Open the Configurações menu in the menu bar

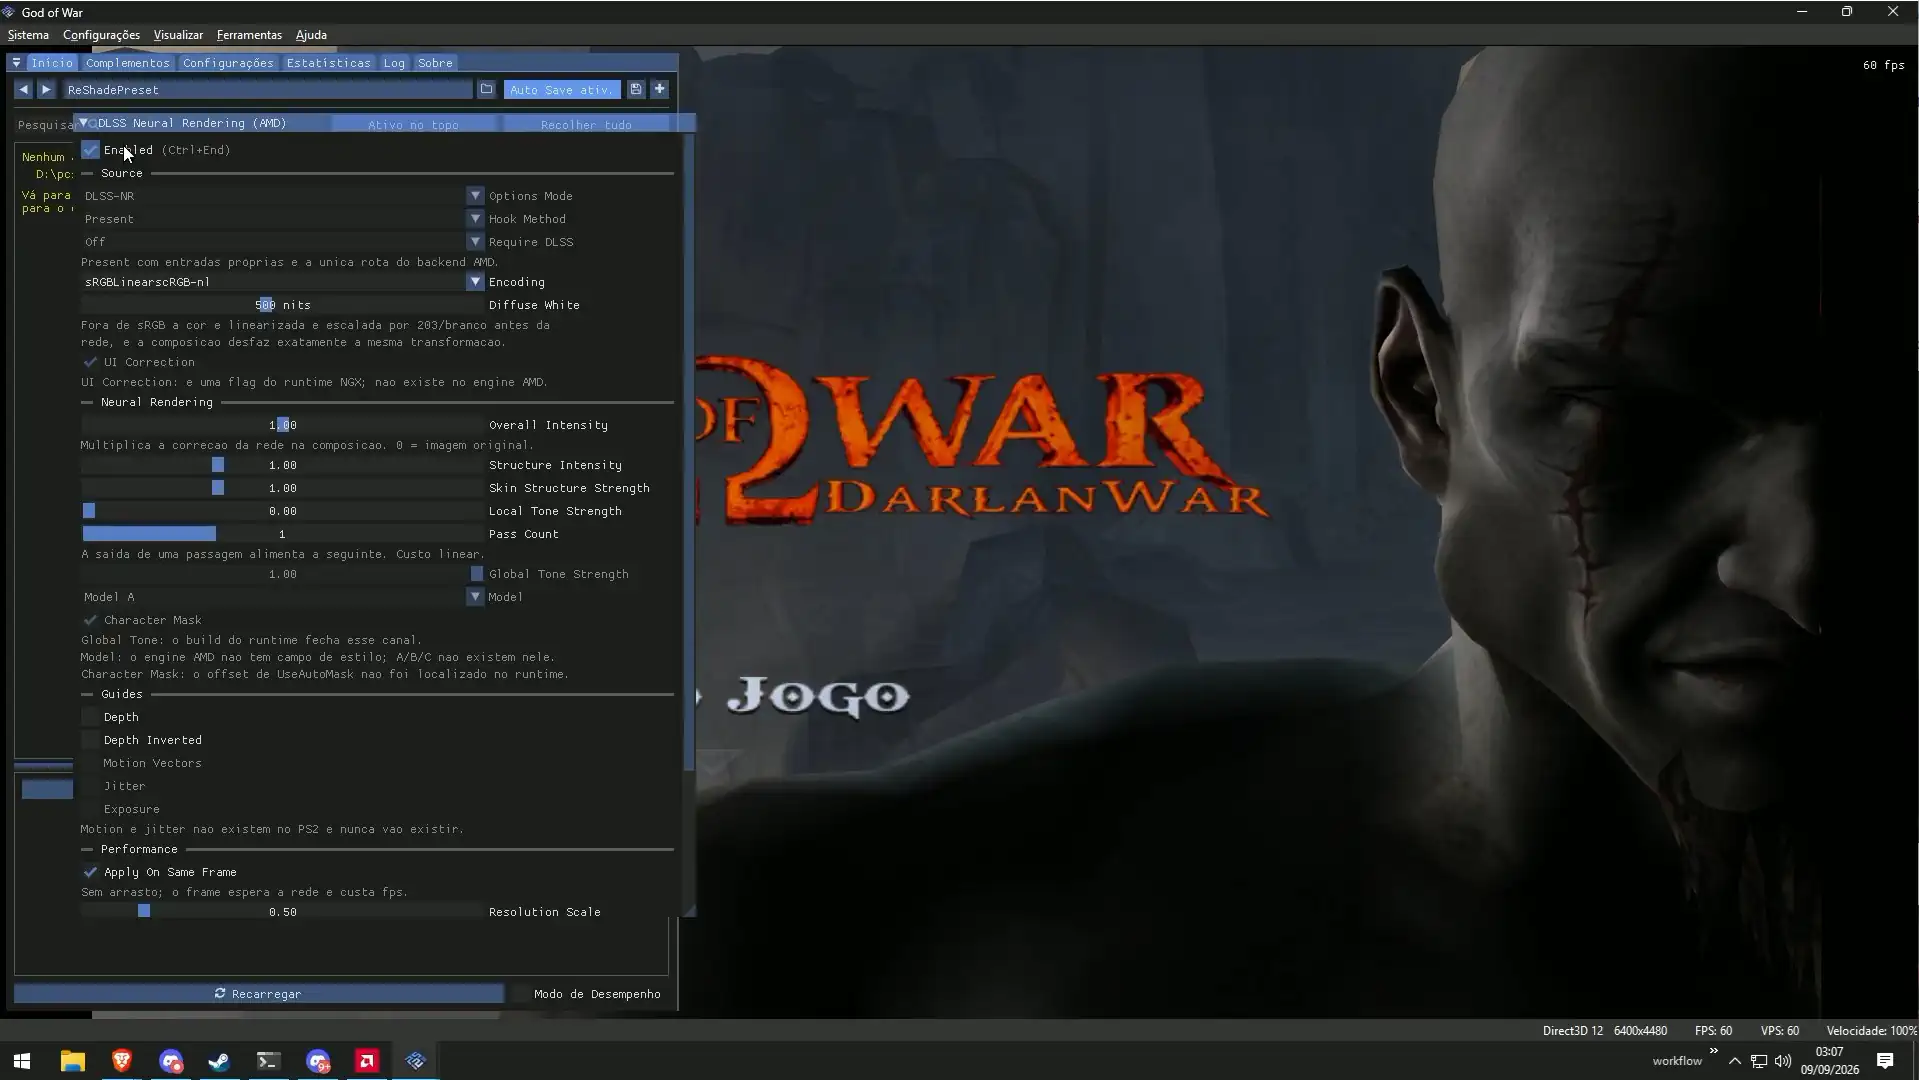101,35
